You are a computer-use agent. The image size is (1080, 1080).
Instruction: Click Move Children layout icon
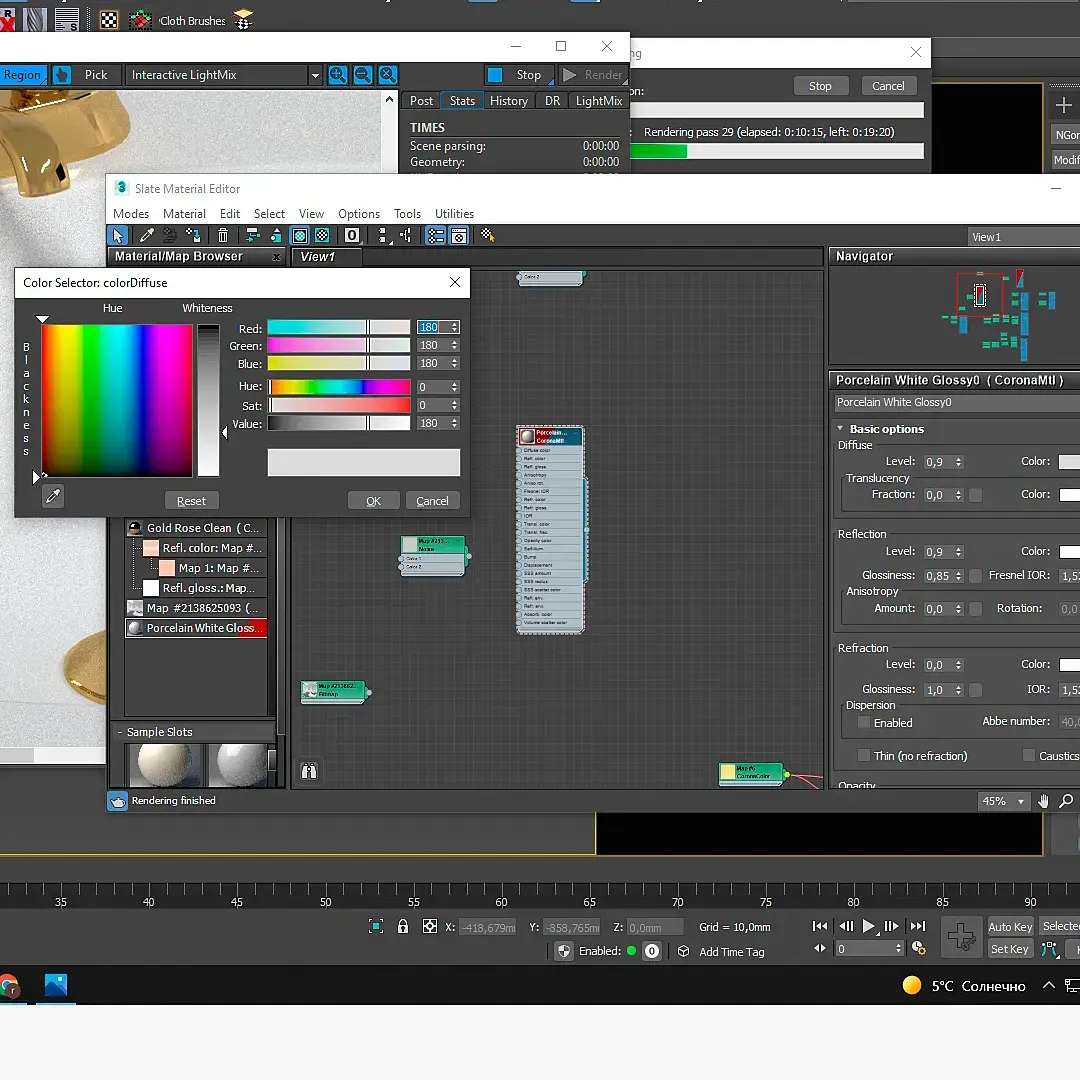pyautogui.click(x=252, y=236)
